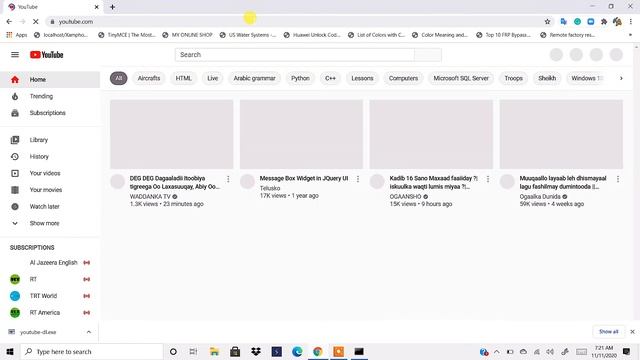The height and width of the screenshot is (360, 640).
Task: Open the Apps bookmarks shortcut
Action: point(17,35)
